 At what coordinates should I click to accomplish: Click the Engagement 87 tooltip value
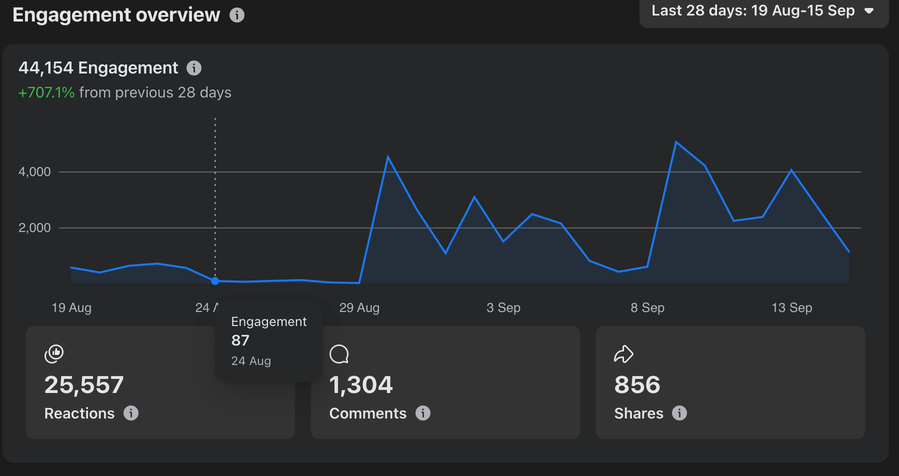[240, 341]
